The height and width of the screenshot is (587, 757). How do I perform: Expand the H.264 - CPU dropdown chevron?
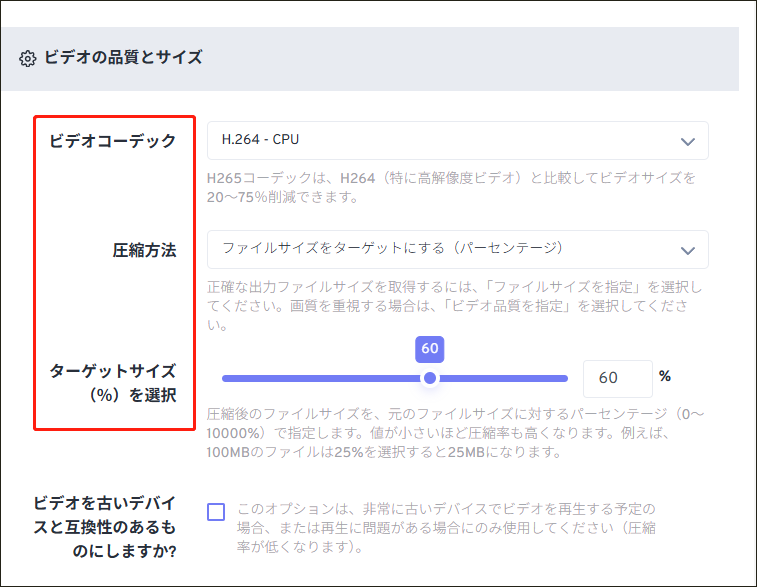point(687,141)
